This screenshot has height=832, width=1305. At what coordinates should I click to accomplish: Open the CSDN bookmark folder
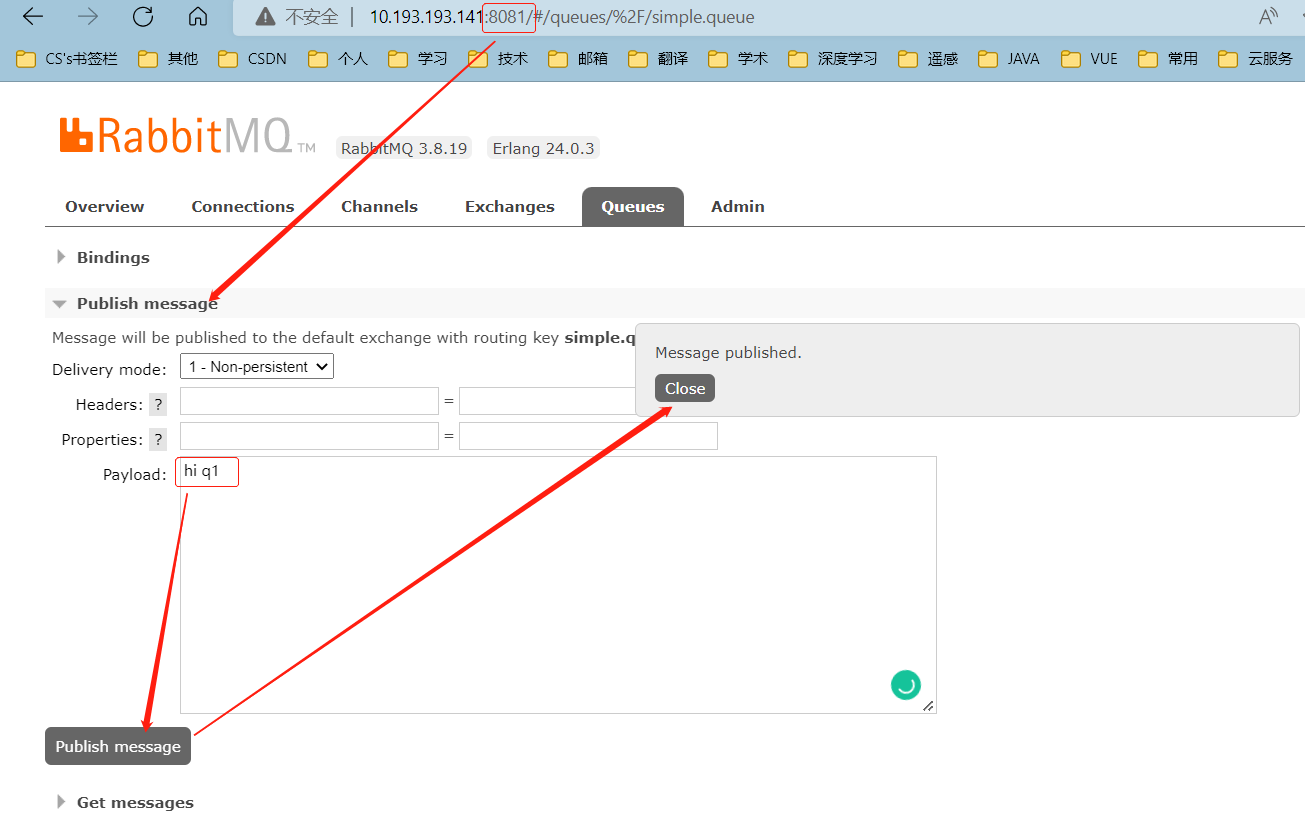click(x=253, y=59)
